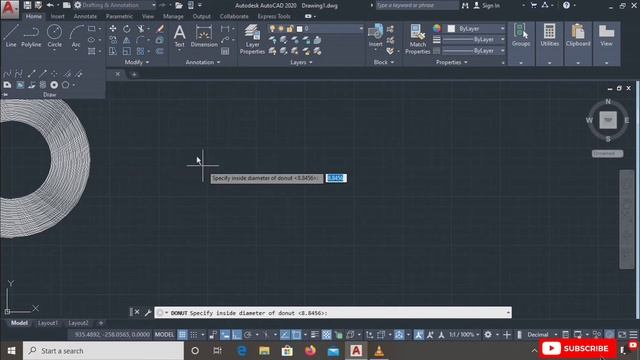
Task: Click the Rotate tool in Modify panel
Action: click(x=127, y=29)
